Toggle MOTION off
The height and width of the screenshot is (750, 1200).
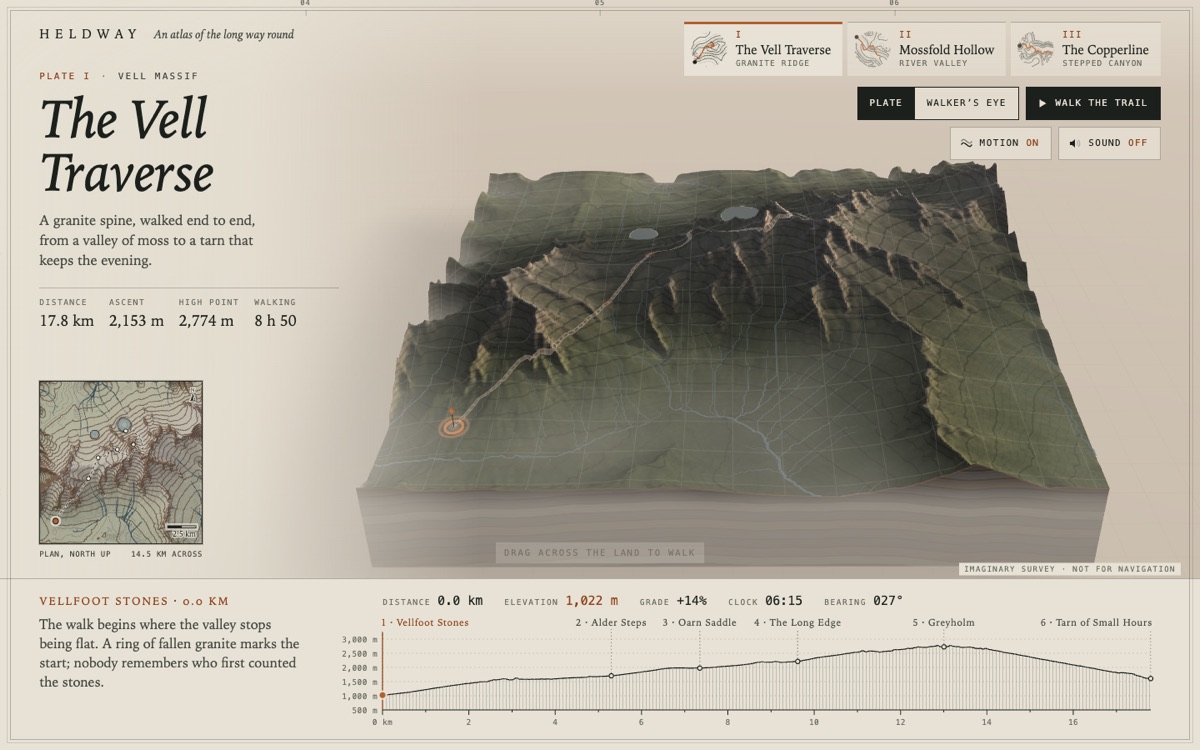click(1001, 143)
